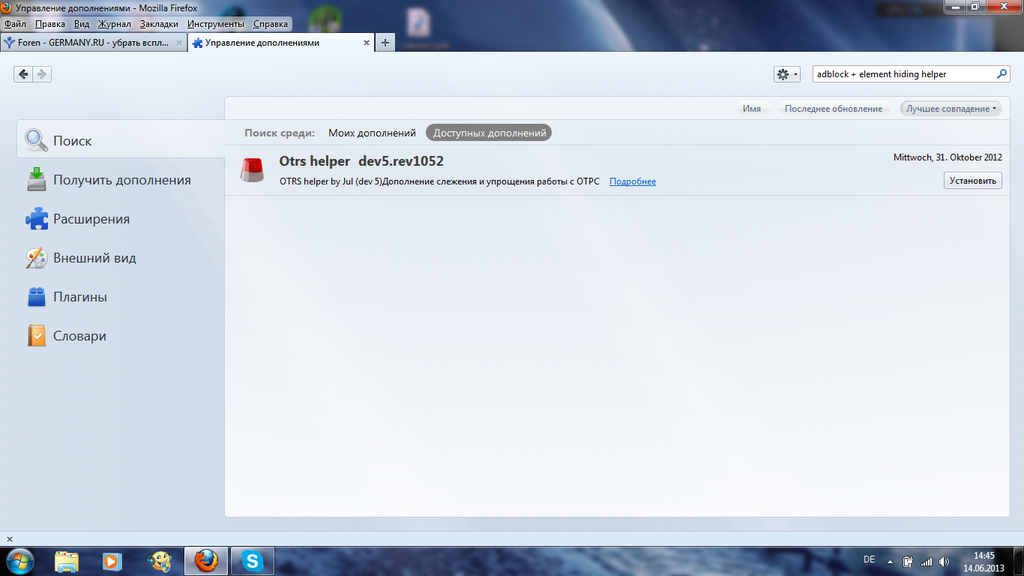Open Skype from the taskbar

(x=252, y=560)
